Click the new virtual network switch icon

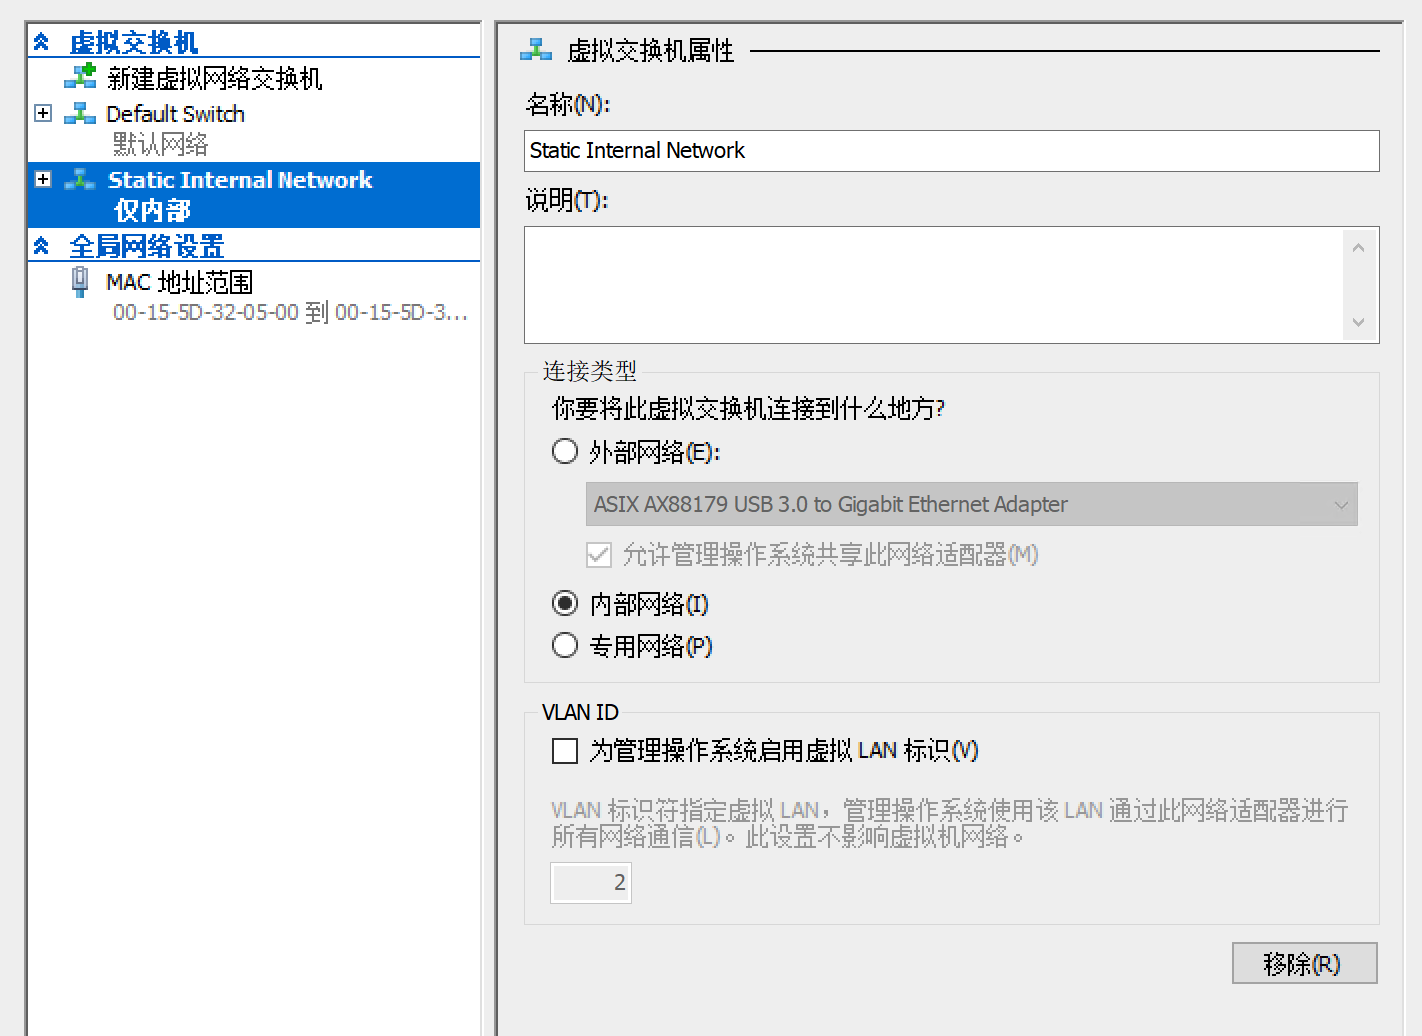point(80,77)
